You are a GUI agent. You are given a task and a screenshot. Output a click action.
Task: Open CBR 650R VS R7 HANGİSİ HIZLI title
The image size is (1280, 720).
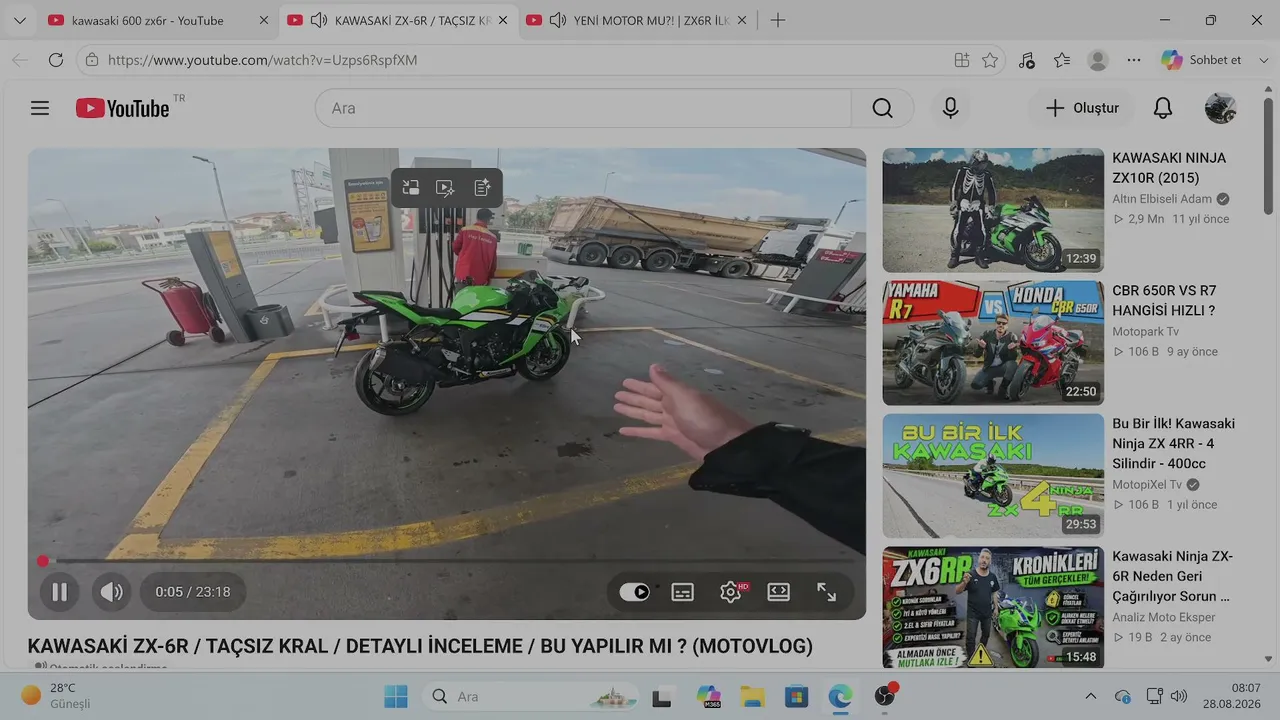1165,301
